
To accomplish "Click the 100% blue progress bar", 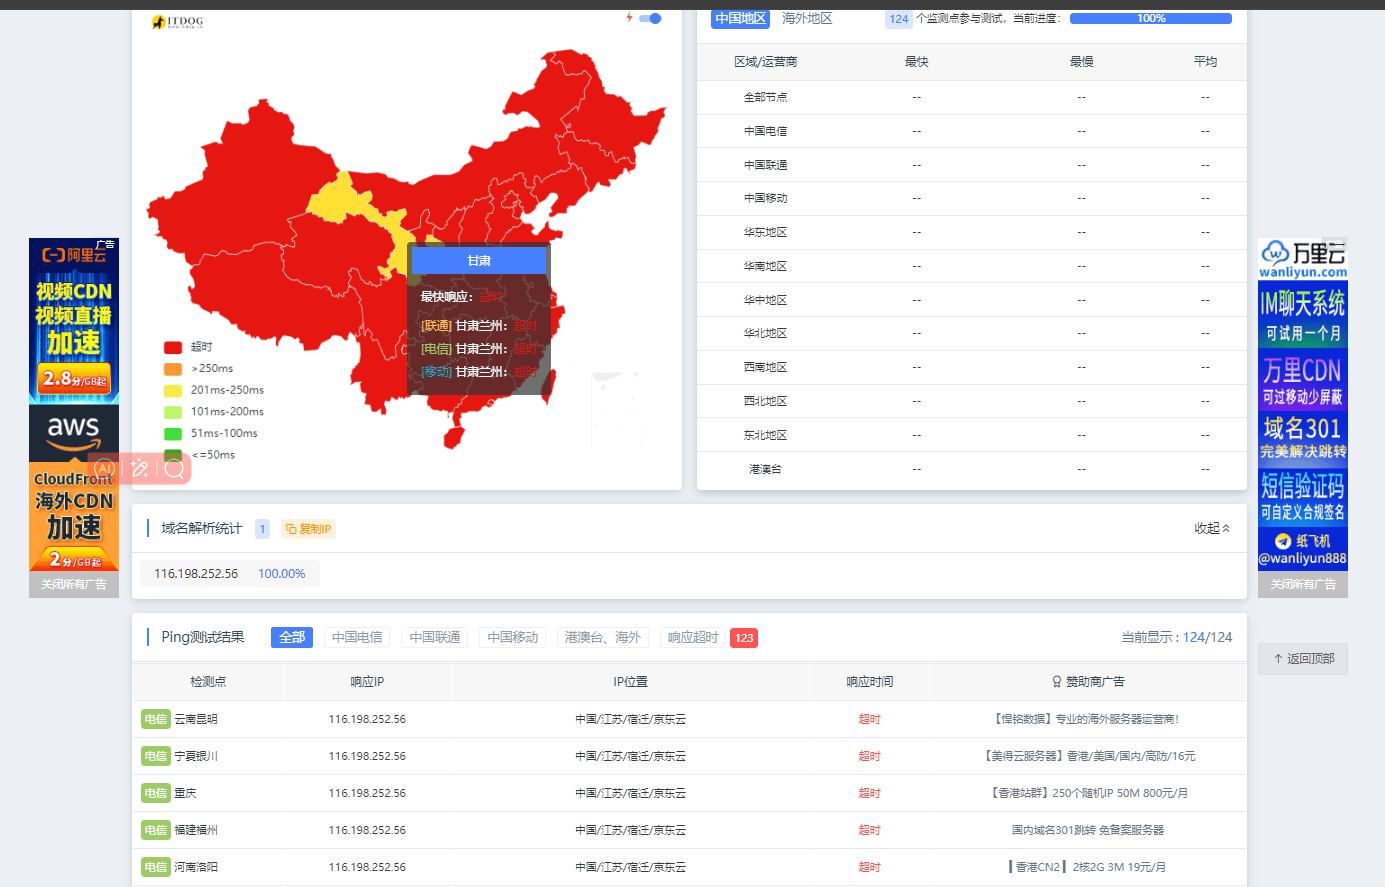I will point(1151,18).
